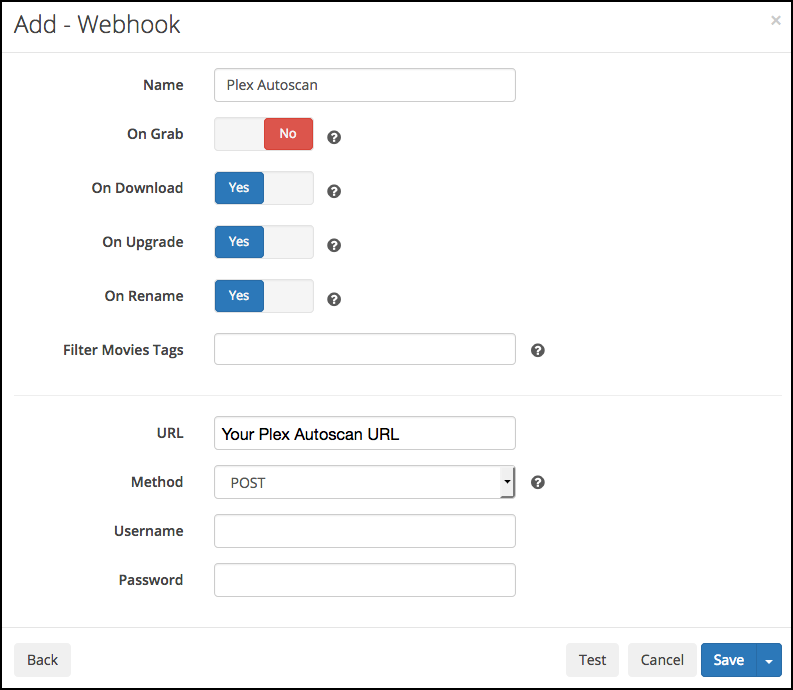Click the Test button
The height and width of the screenshot is (690, 793).
pyautogui.click(x=592, y=660)
